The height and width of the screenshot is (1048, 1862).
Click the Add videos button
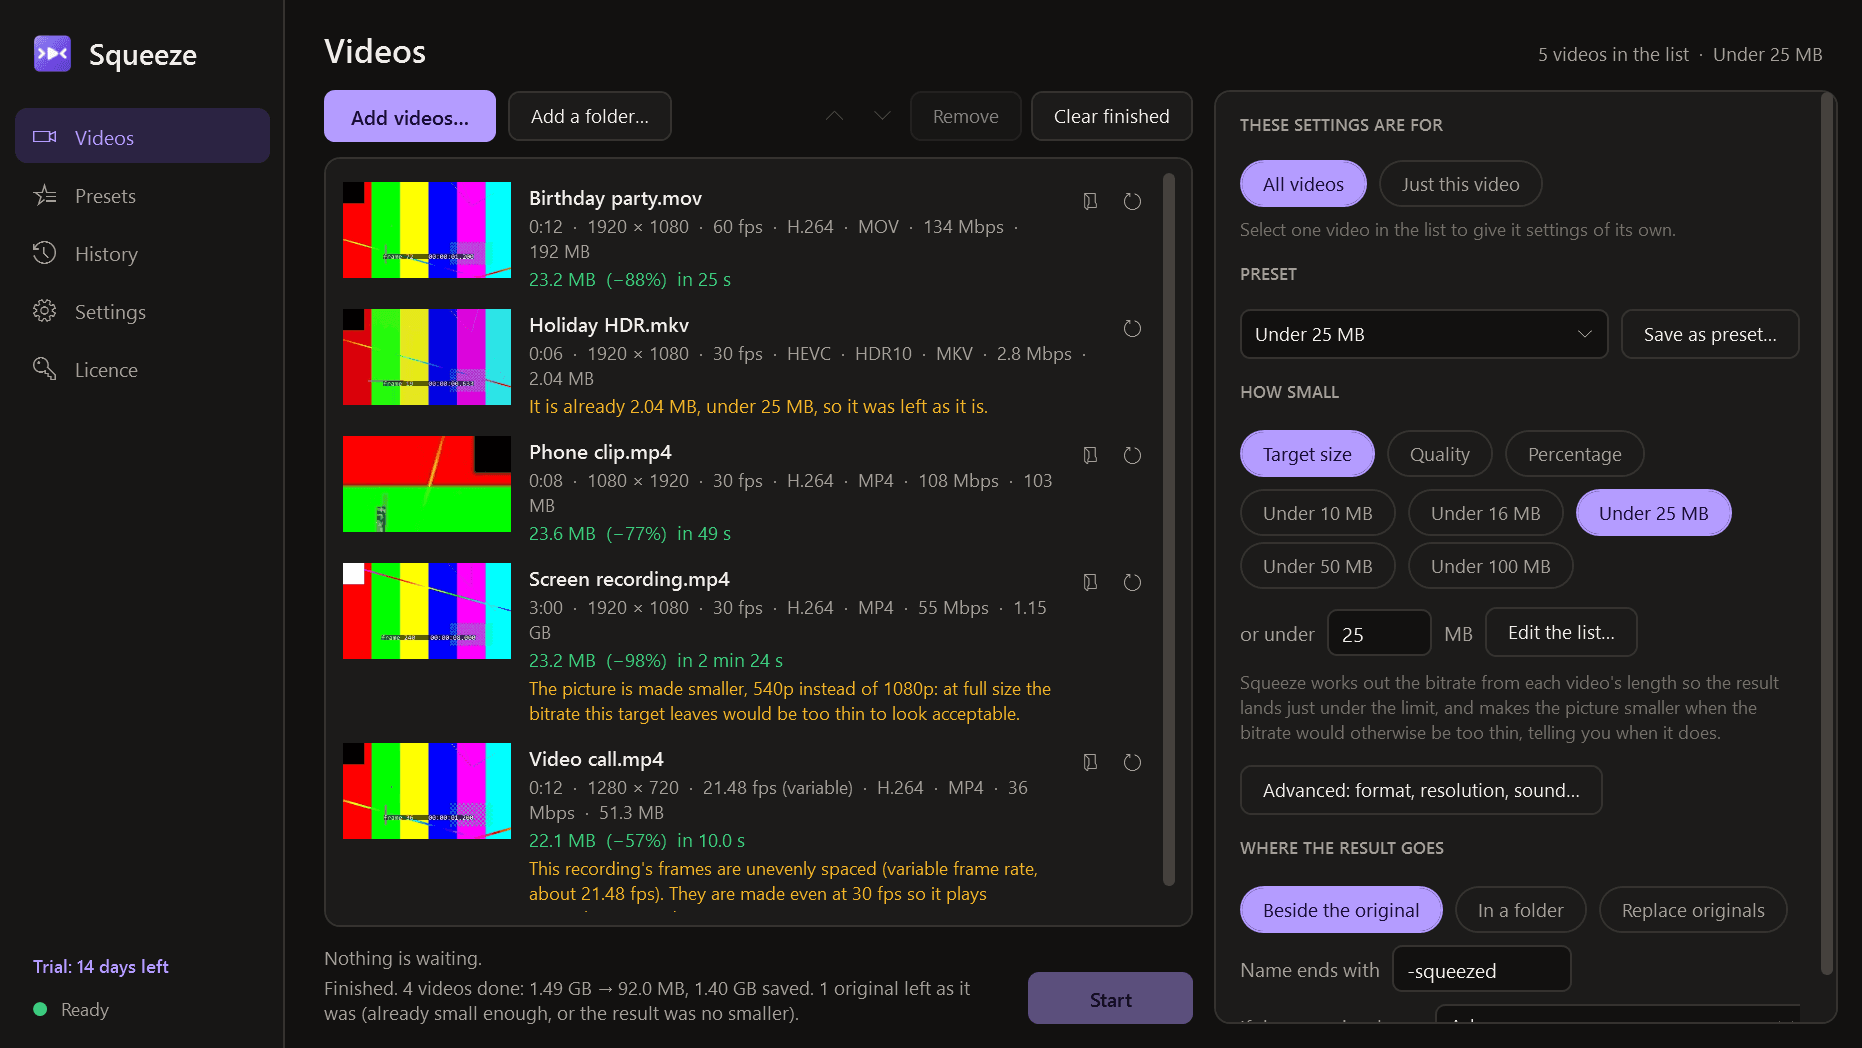coord(409,117)
